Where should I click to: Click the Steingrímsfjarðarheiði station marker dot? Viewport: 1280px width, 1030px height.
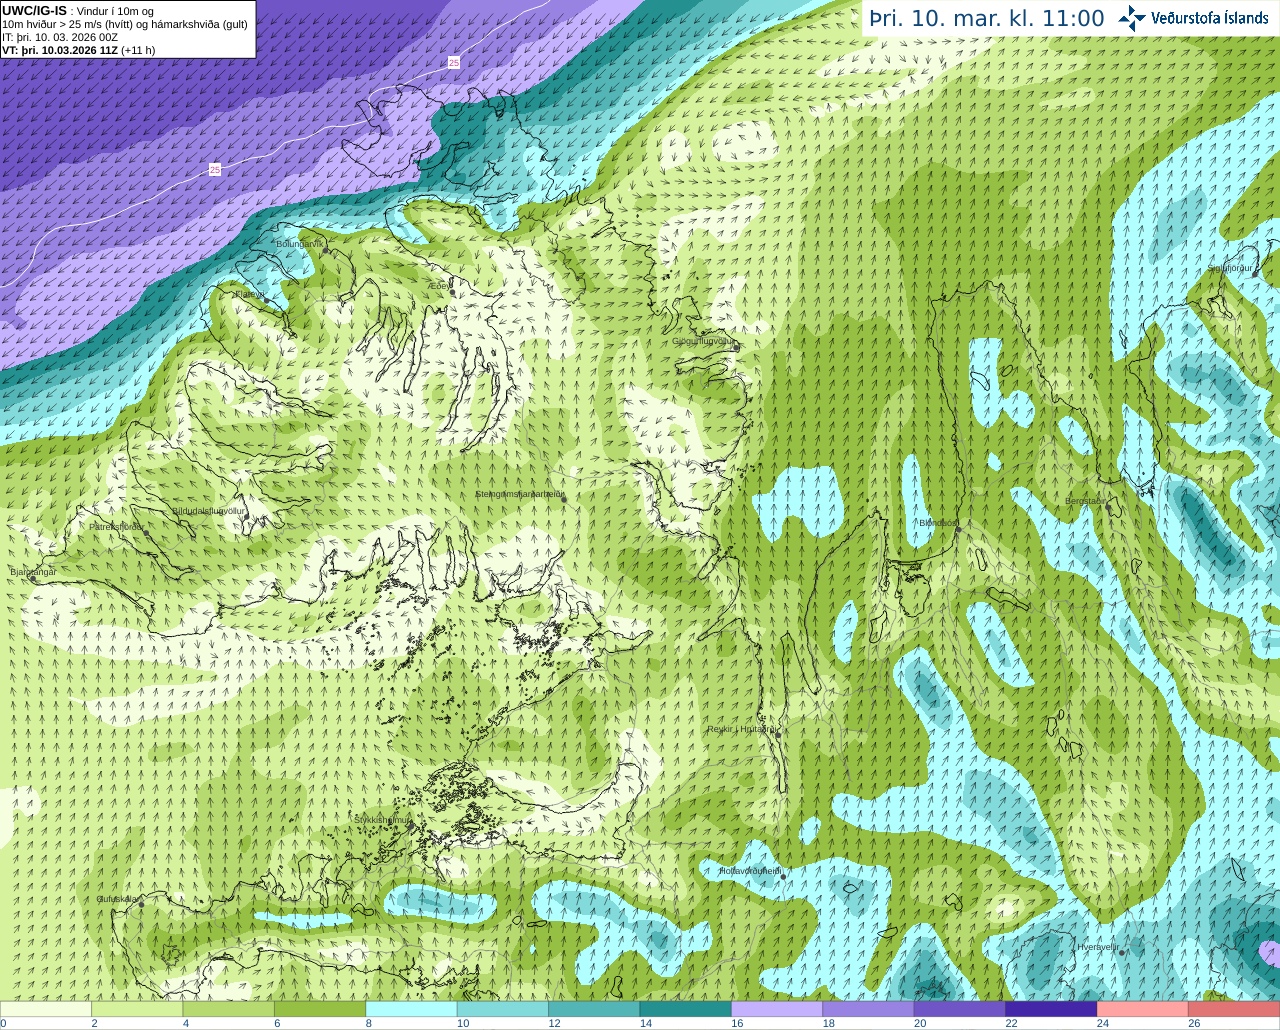(563, 500)
